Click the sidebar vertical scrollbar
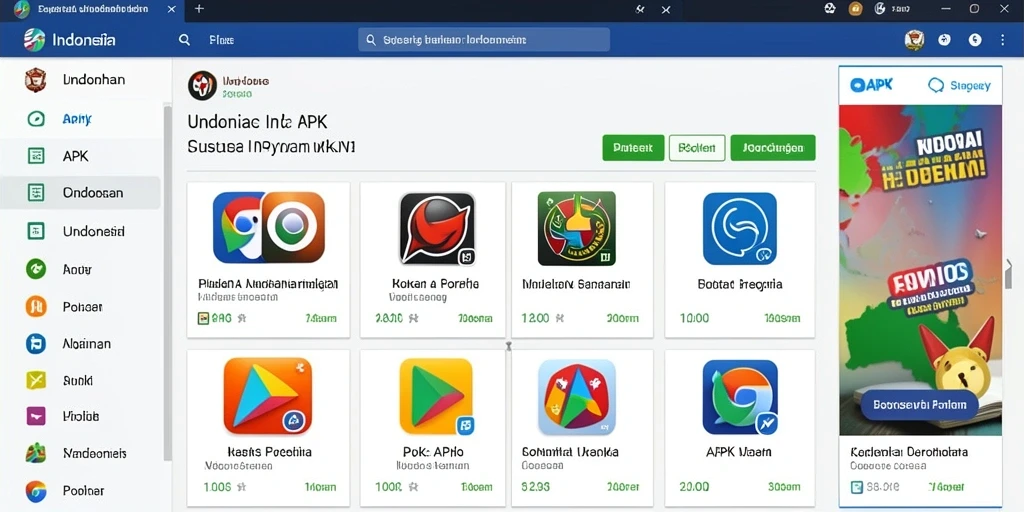Image resolution: width=1024 pixels, height=512 pixels. 168,282
